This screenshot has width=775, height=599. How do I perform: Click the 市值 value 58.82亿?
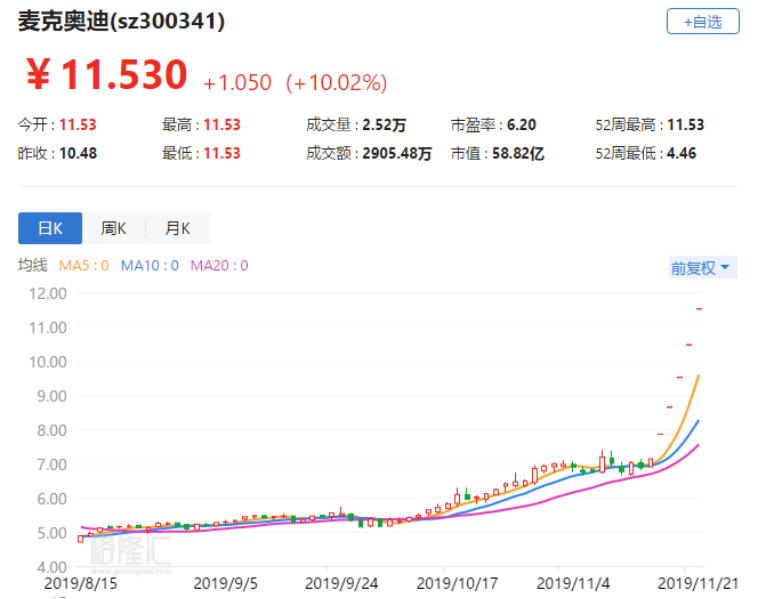518,153
